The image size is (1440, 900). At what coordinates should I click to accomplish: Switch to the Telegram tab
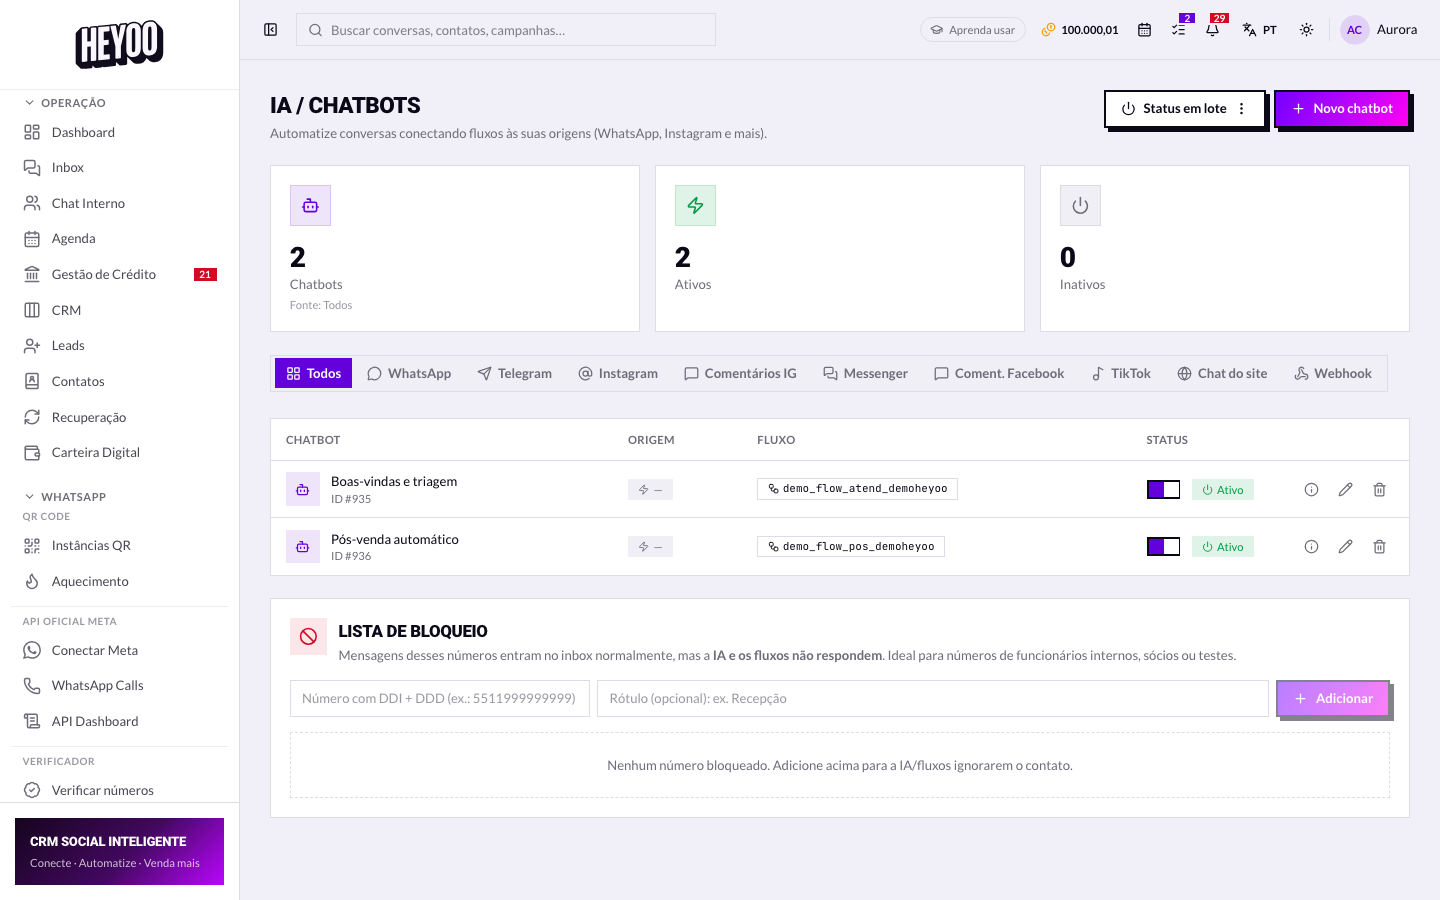click(515, 373)
